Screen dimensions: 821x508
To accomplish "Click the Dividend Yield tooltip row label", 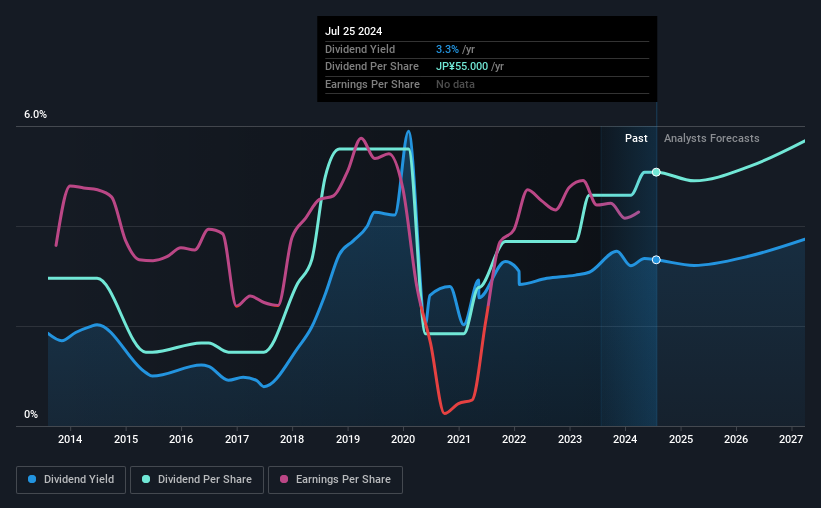I will [360, 49].
